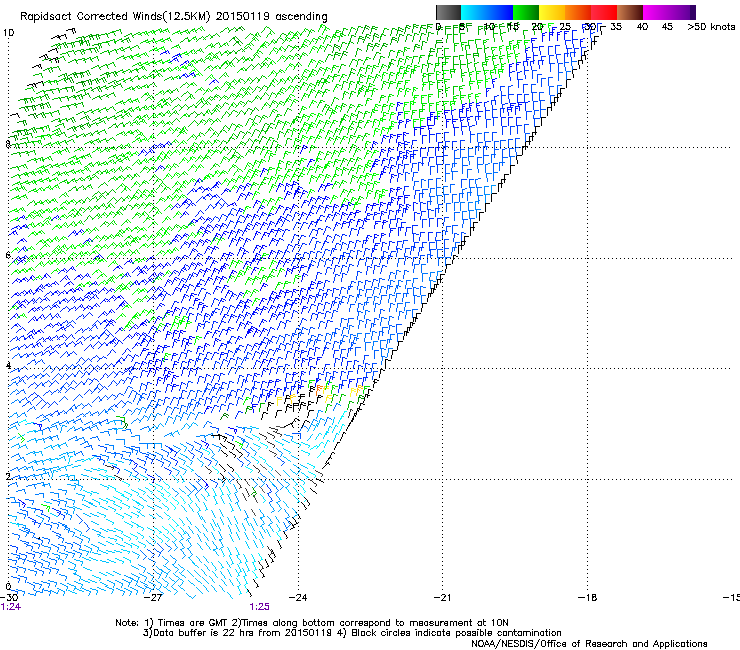
Task: Click the '>50 knots' legend label
Action: coord(711,27)
